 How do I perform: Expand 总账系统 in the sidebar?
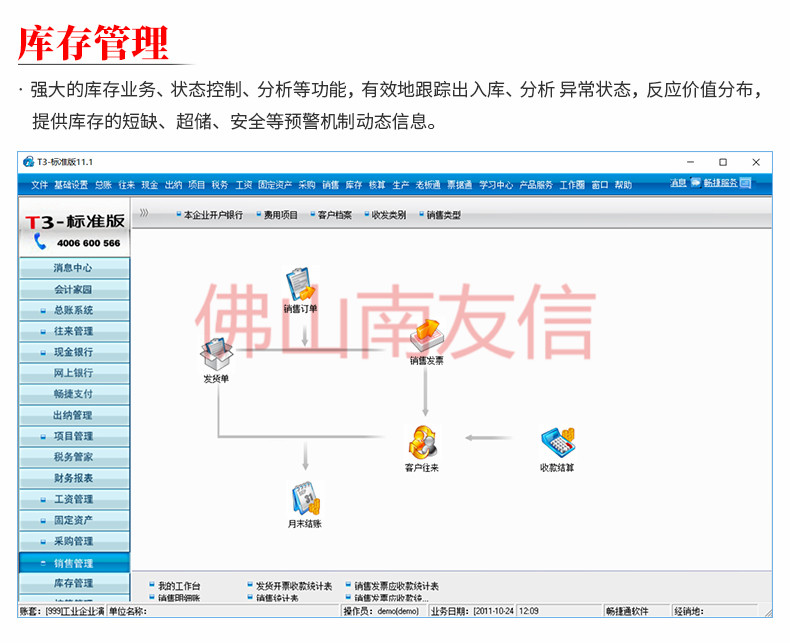point(43,311)
